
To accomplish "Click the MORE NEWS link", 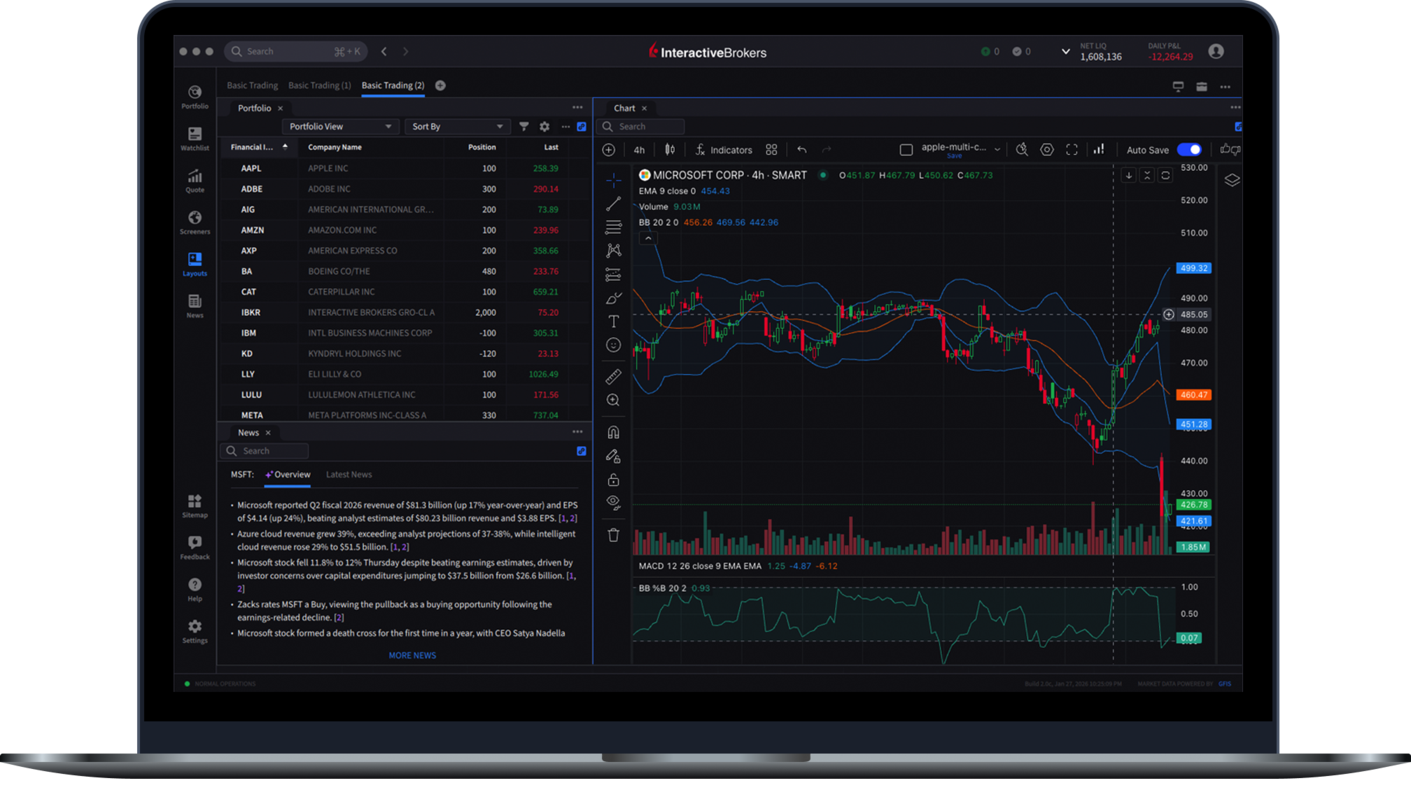I will 412,655.
